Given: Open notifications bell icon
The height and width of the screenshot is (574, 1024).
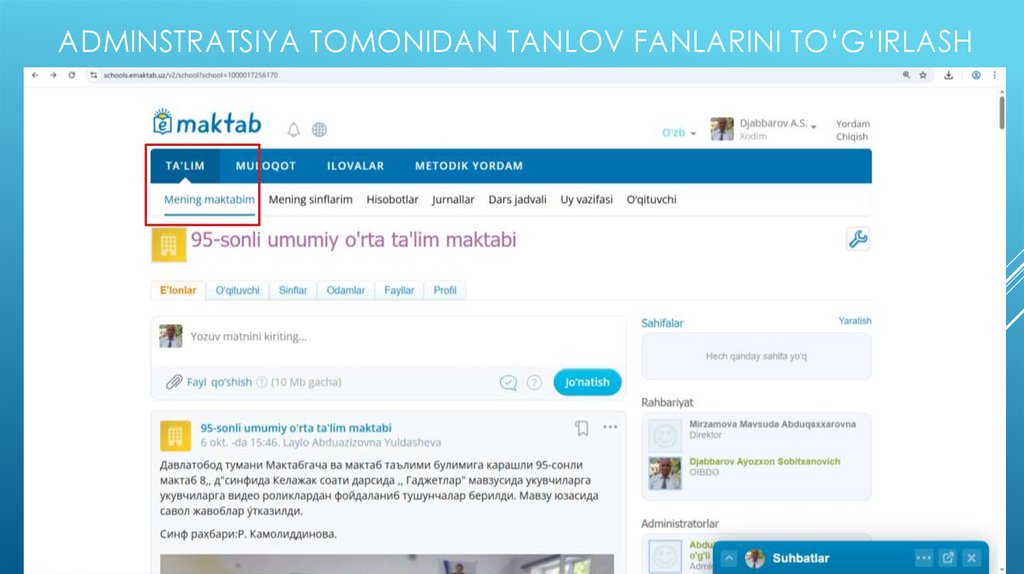Looking at the screenshot, I should [x=294, y=129].
